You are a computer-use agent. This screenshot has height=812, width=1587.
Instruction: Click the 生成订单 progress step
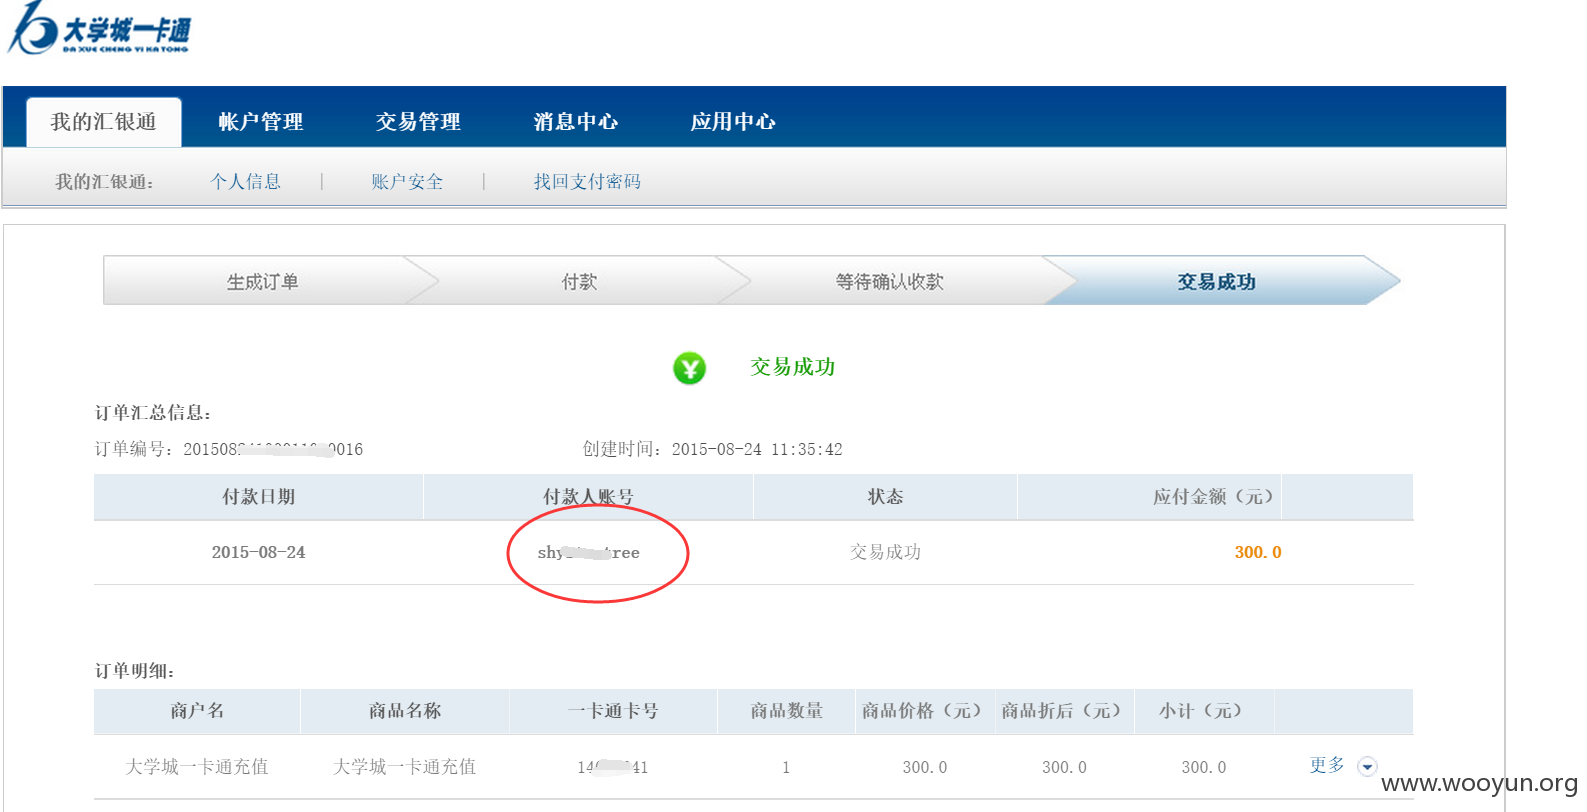click(x=263, y=282)
